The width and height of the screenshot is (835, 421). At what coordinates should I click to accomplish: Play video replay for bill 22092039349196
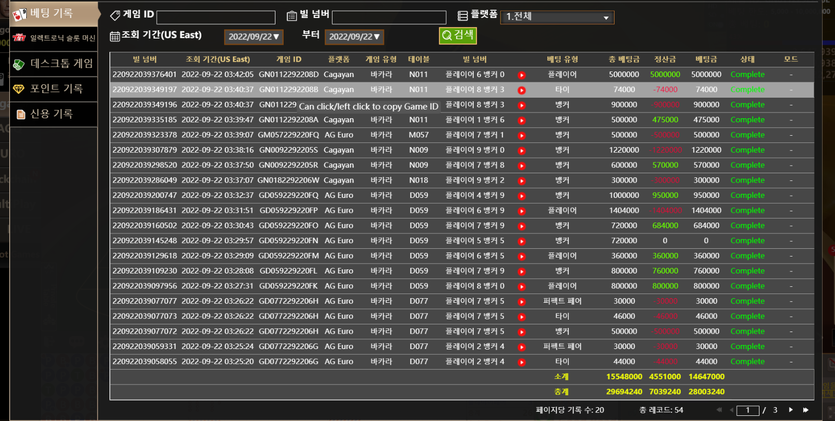click(521, 105)
